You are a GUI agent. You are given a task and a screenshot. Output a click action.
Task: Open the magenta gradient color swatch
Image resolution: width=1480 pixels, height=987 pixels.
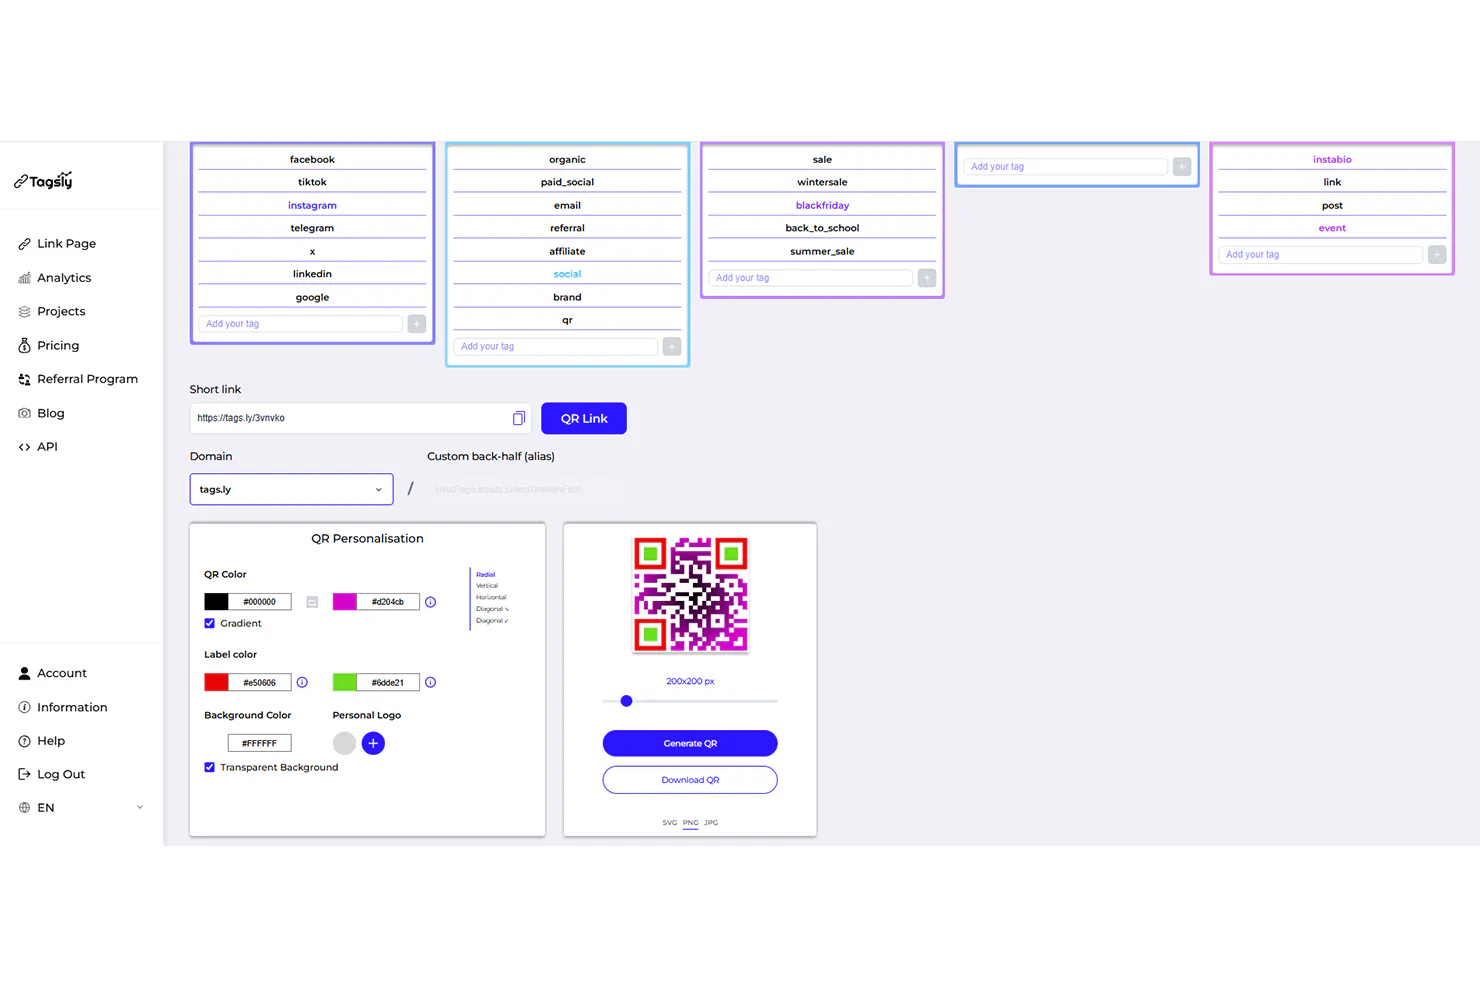(x=345, y=602)
